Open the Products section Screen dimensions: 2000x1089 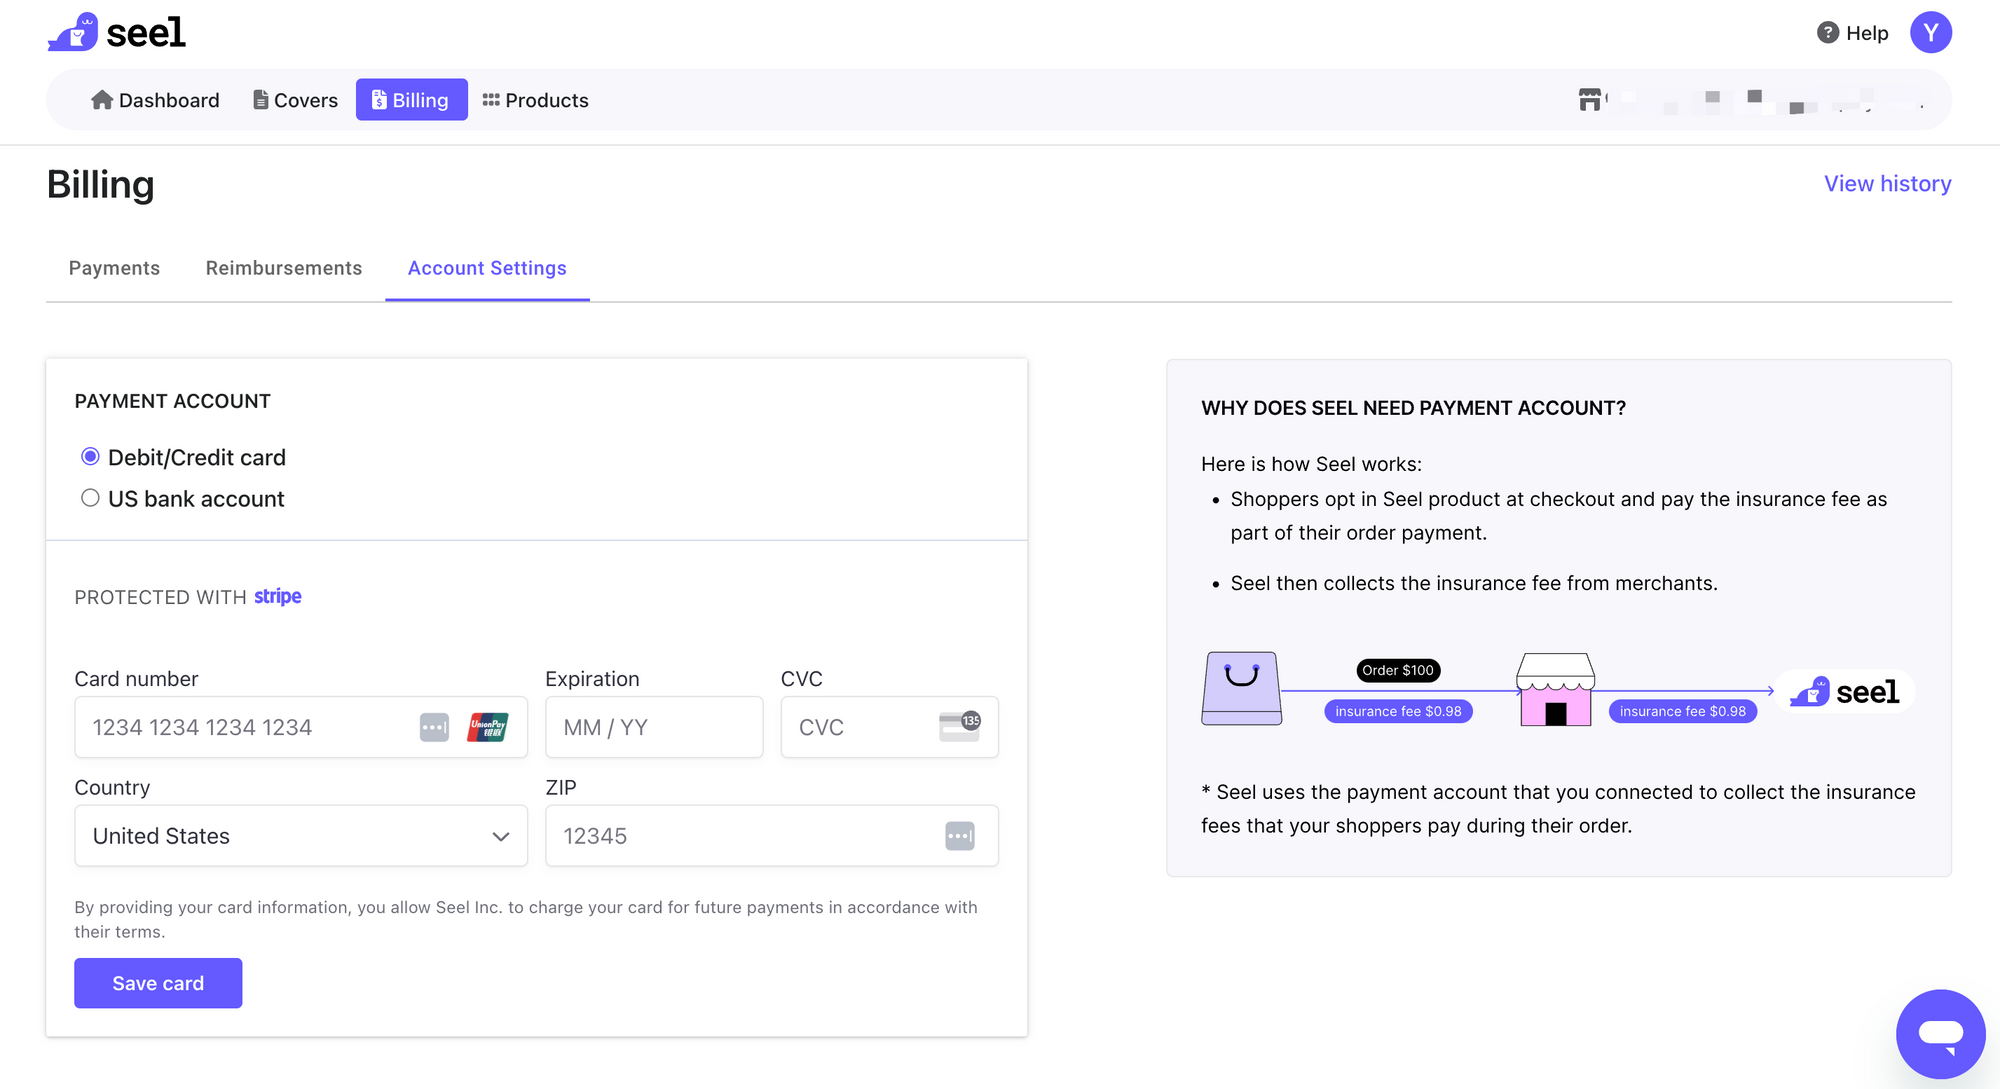535,100
